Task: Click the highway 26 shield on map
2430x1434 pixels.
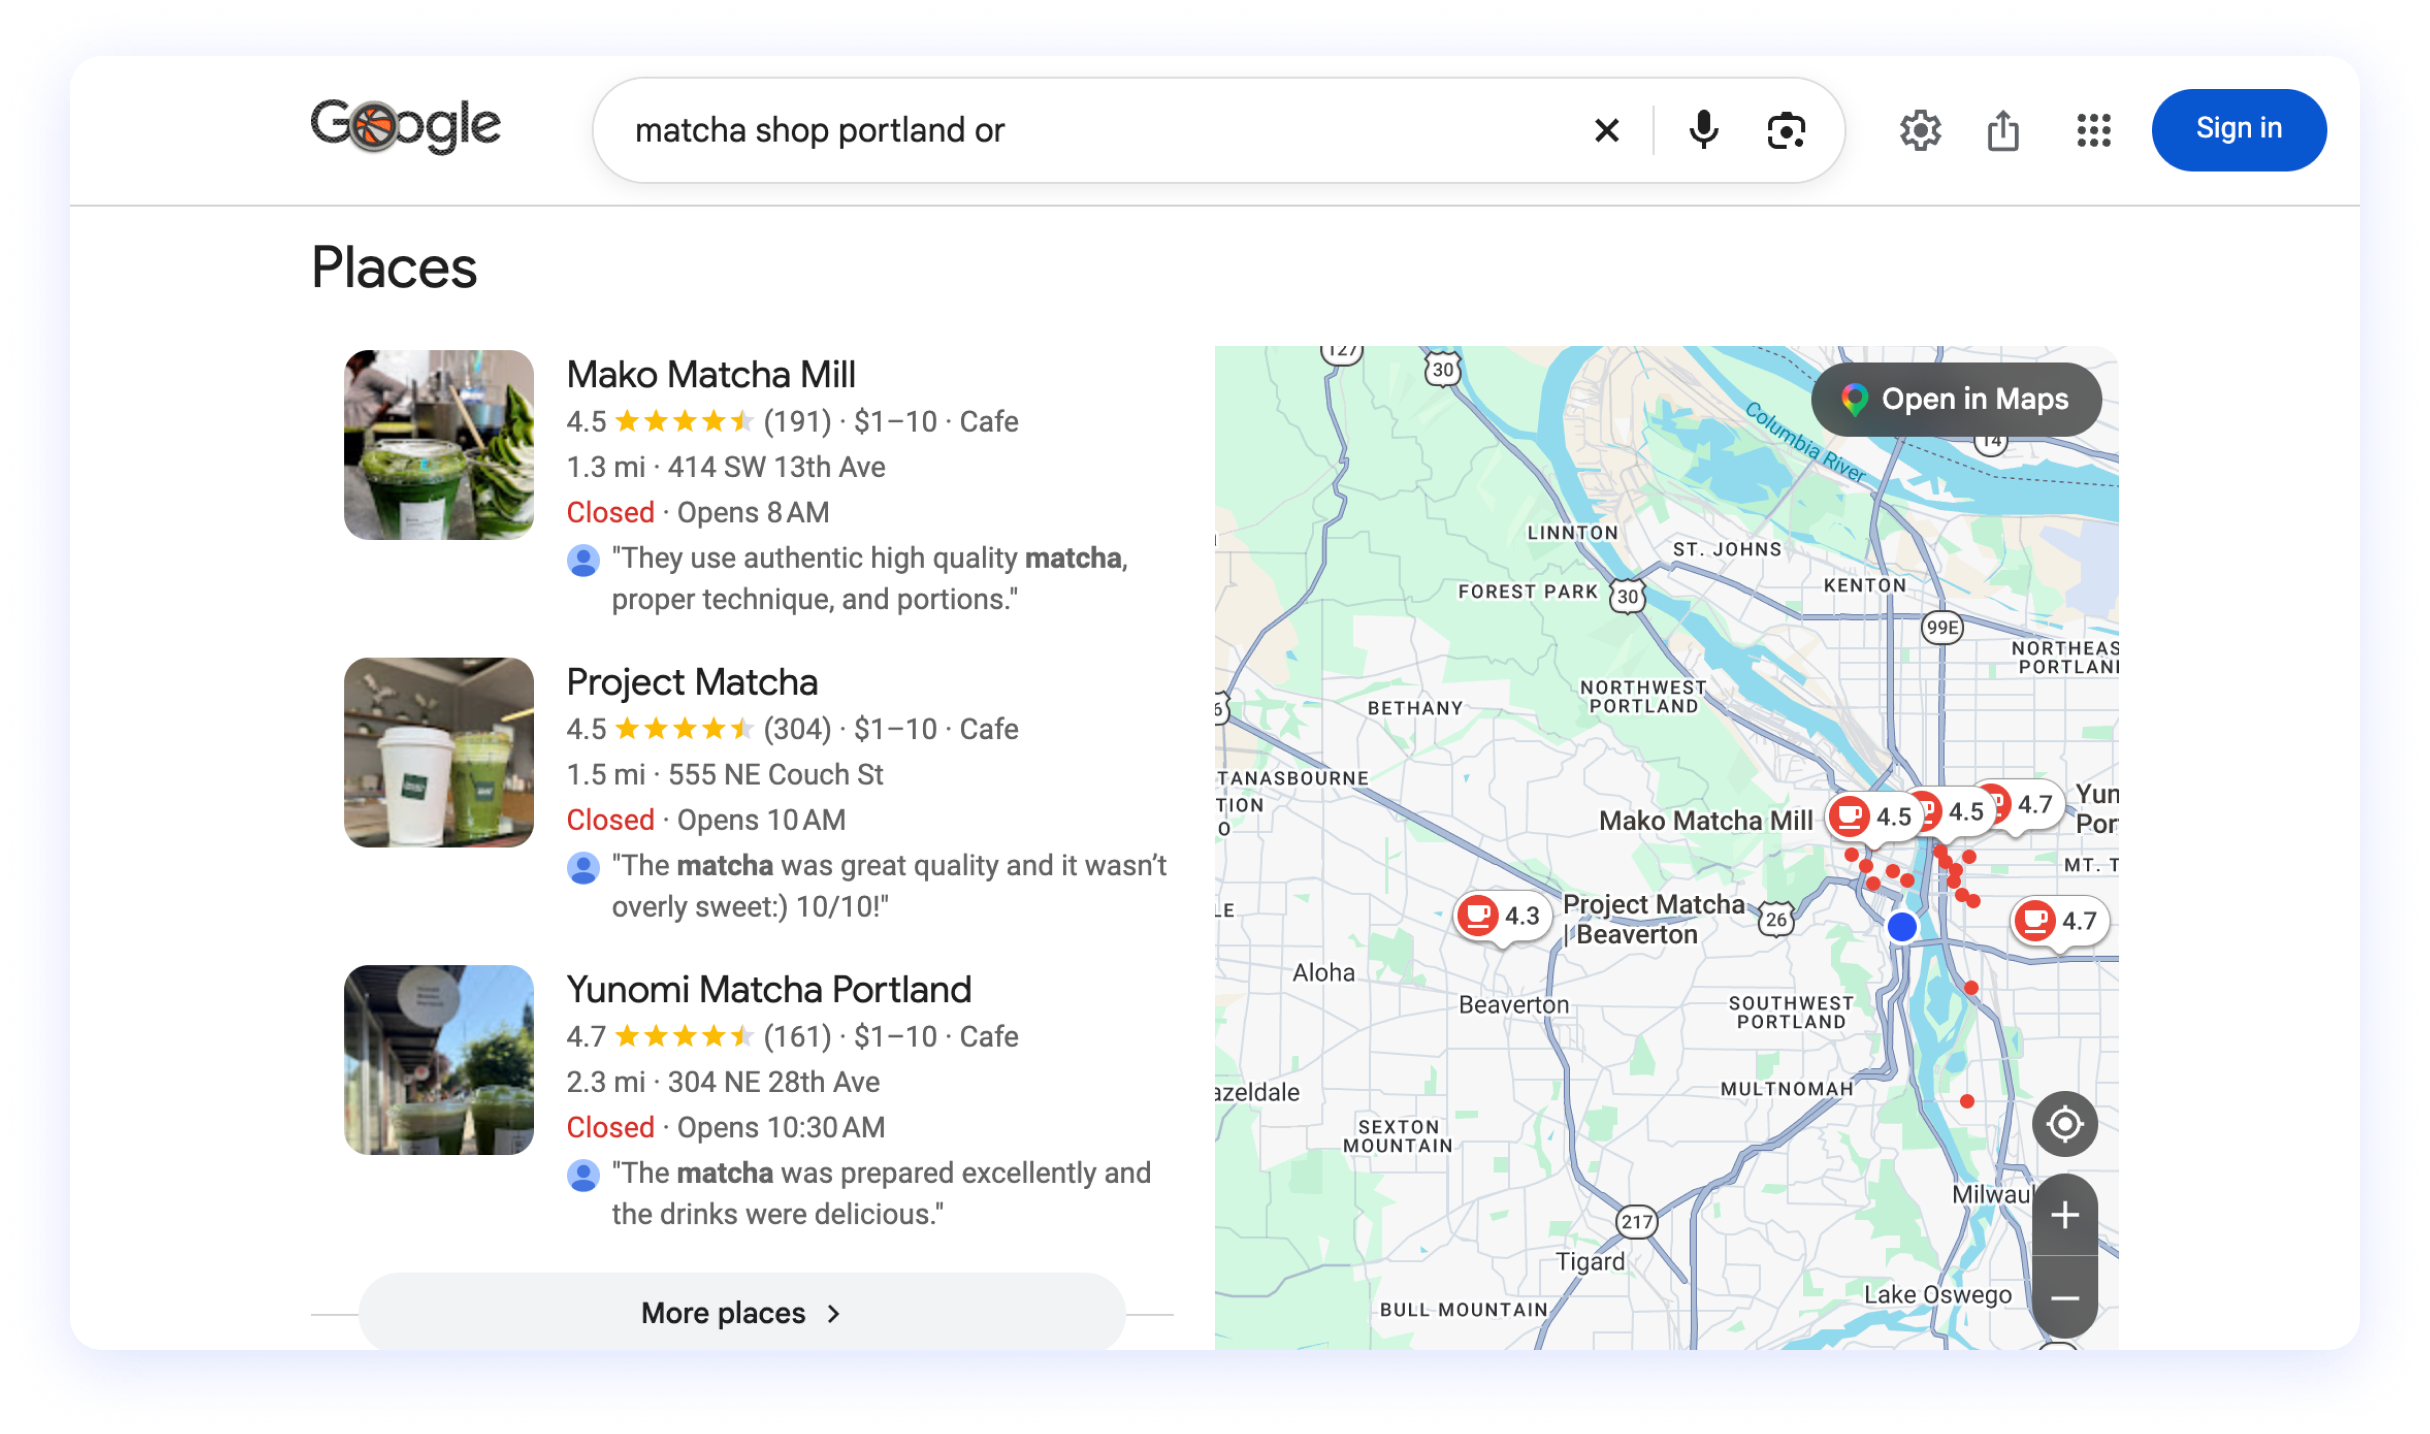Action: click(1776, 919)
